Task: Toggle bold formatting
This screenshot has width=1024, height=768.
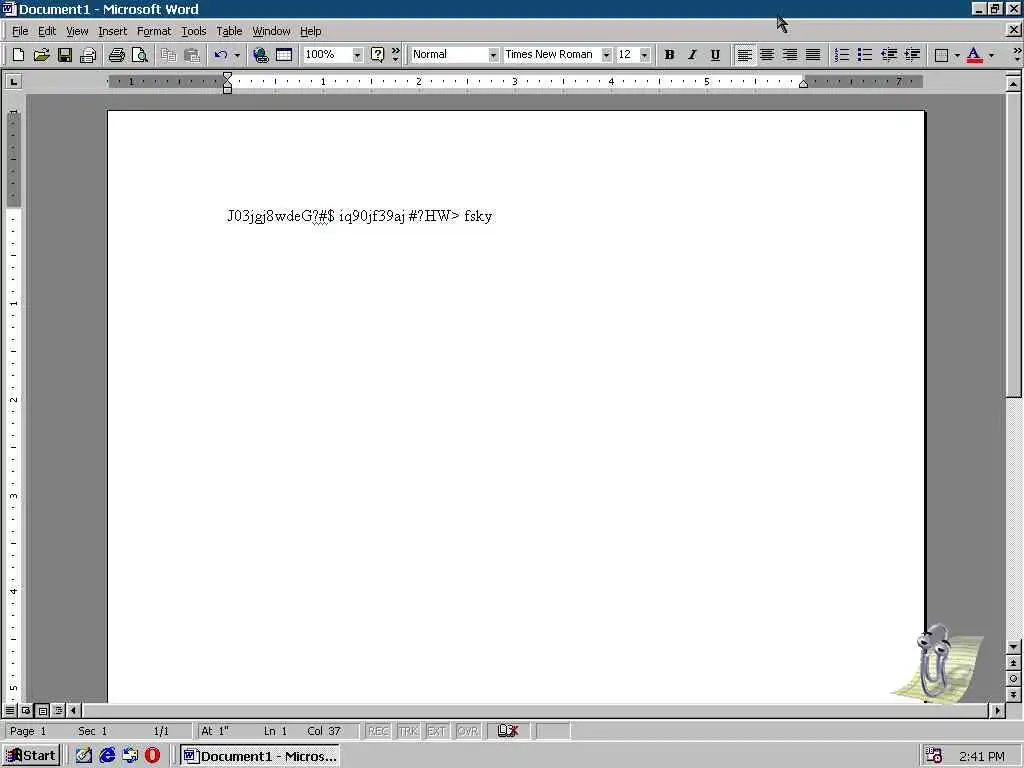Action: pyautogui.click(x=669, y=55)
